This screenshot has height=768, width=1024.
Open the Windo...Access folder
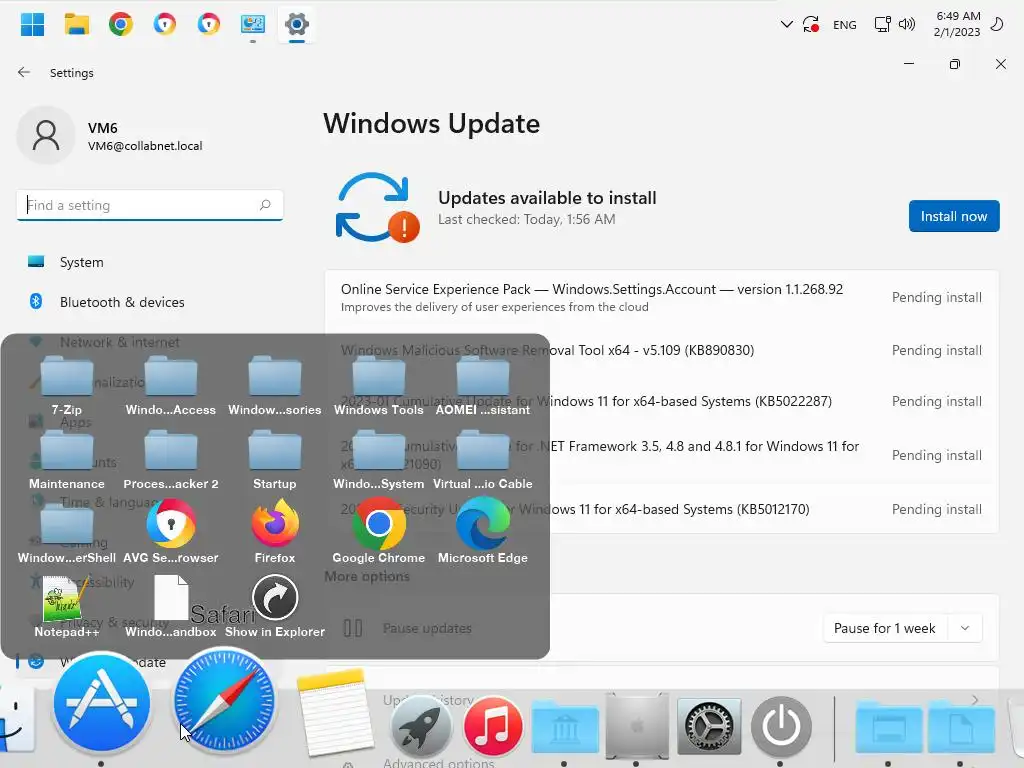point(170,385)
